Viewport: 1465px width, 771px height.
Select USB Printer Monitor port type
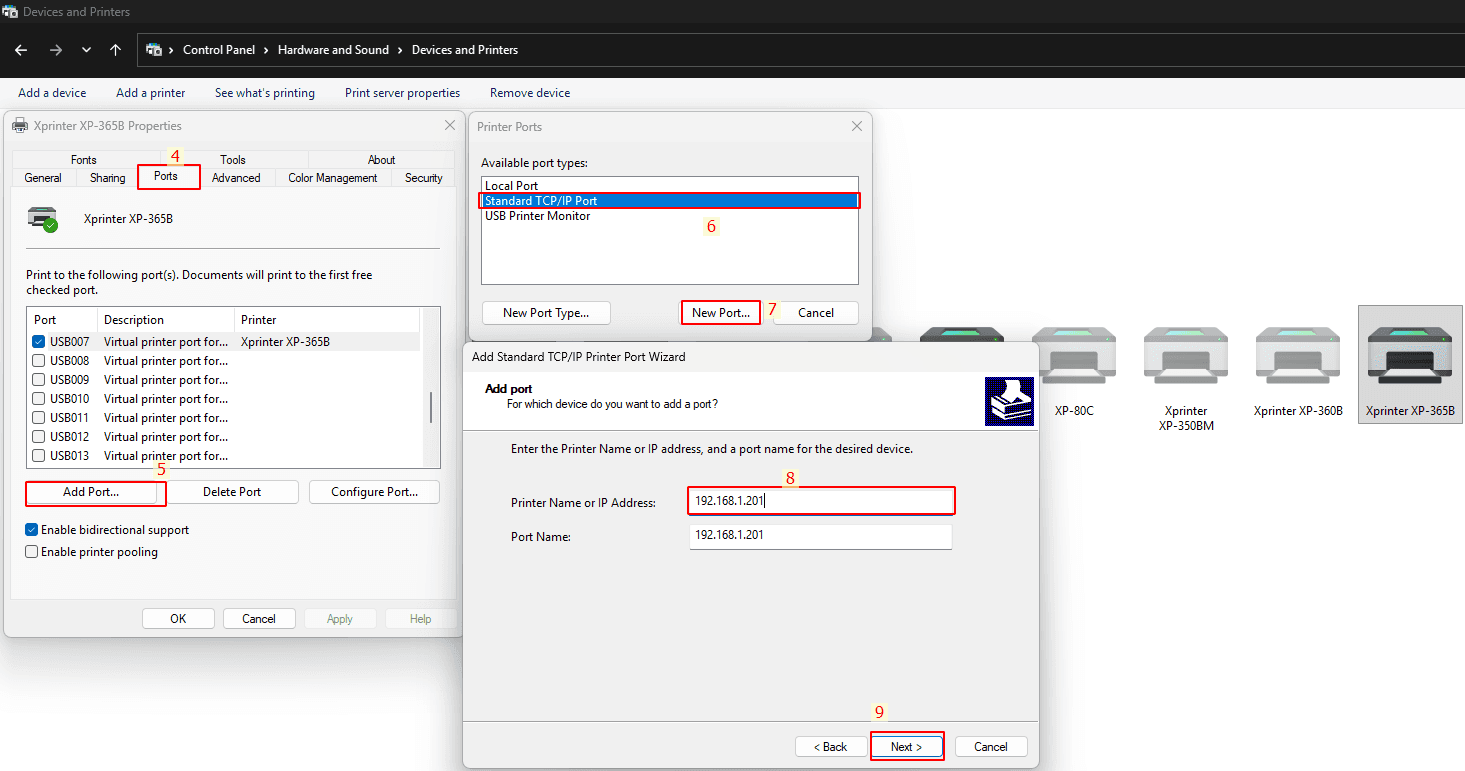pos(670,216)
